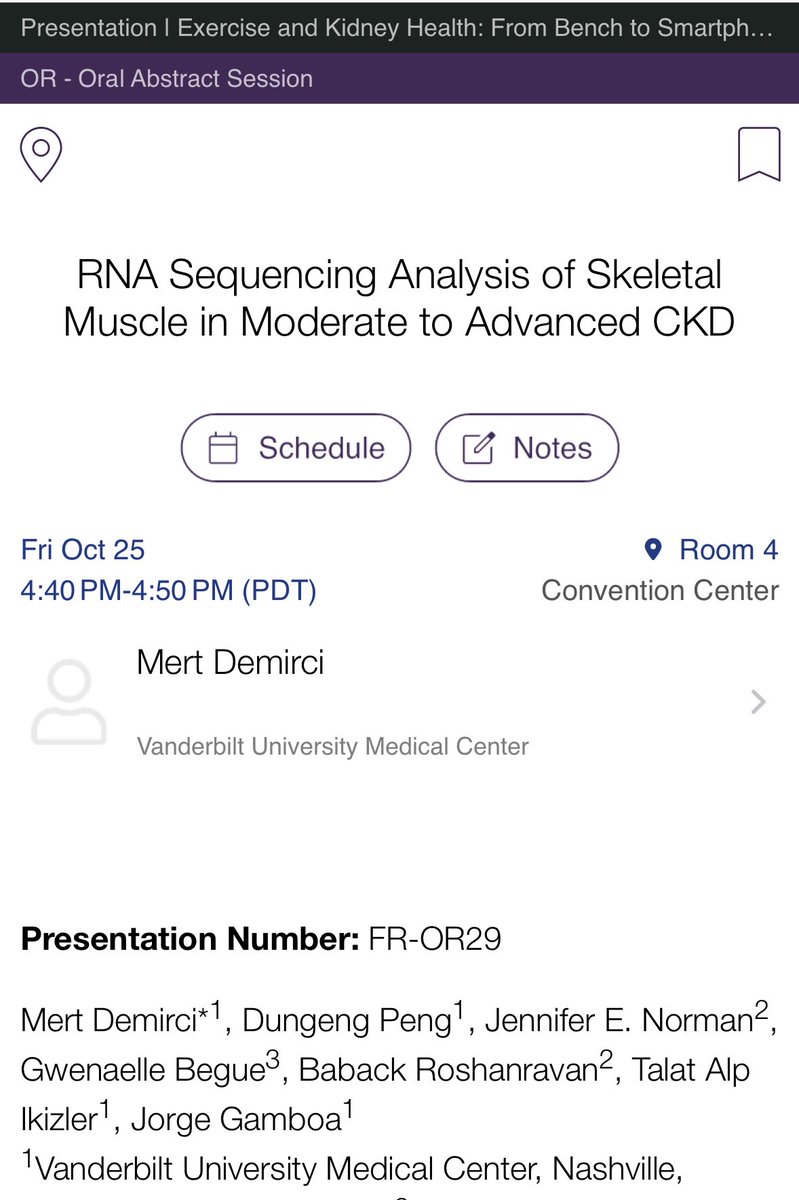This screenshot has width=799, height=1200.
Task: Click author name Jorge Gamboa
Action: click(x=235, y=1119)
